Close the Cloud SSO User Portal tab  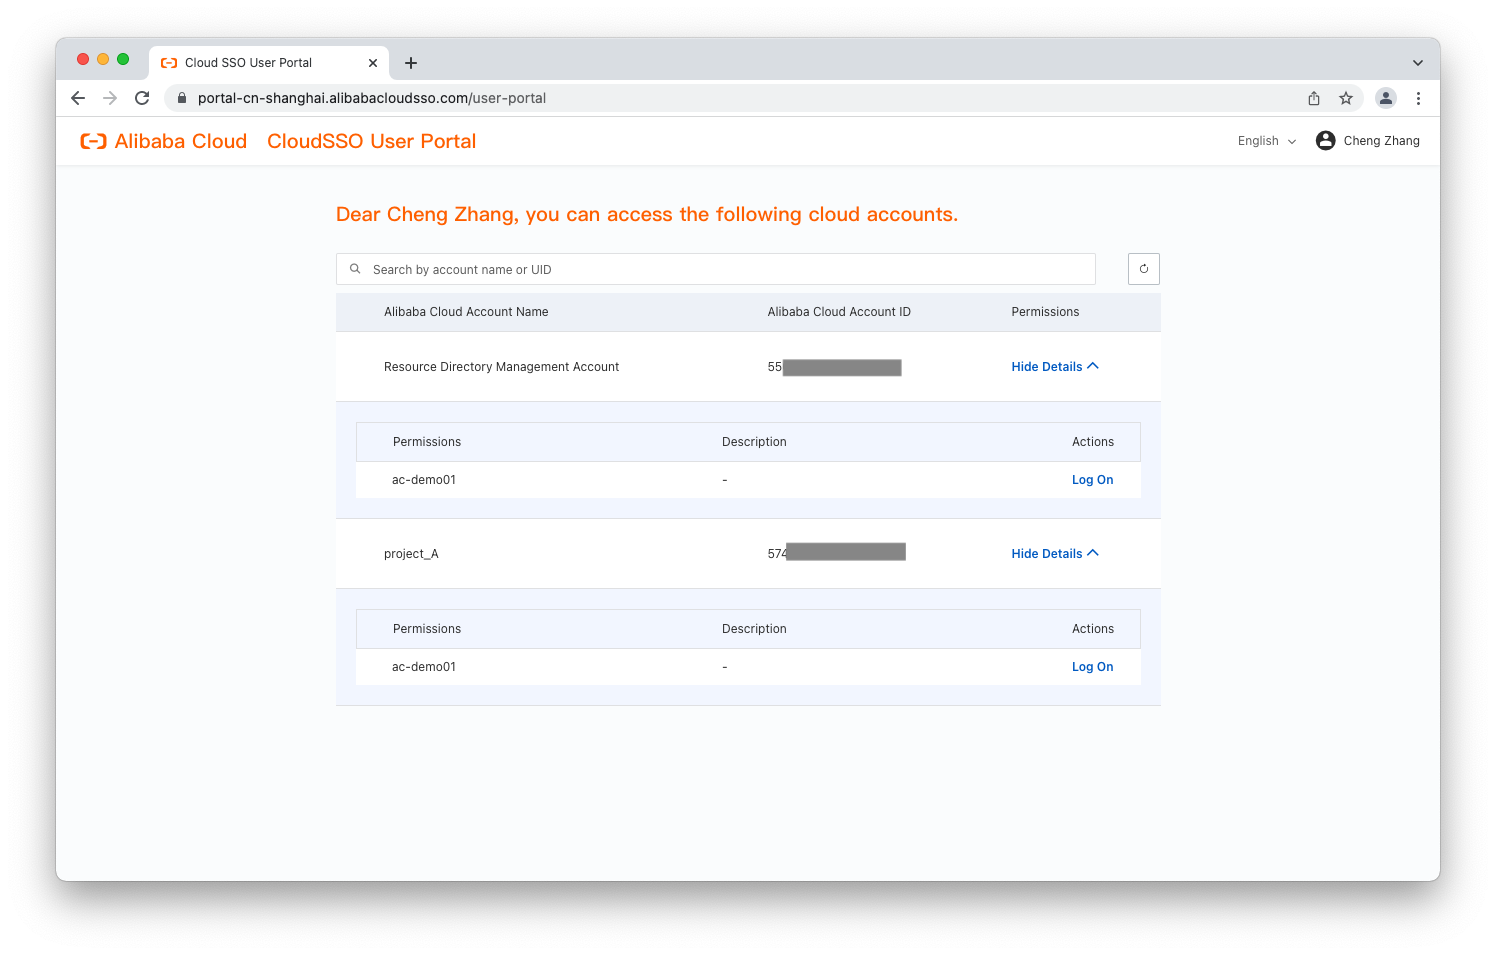pos(373,63)
